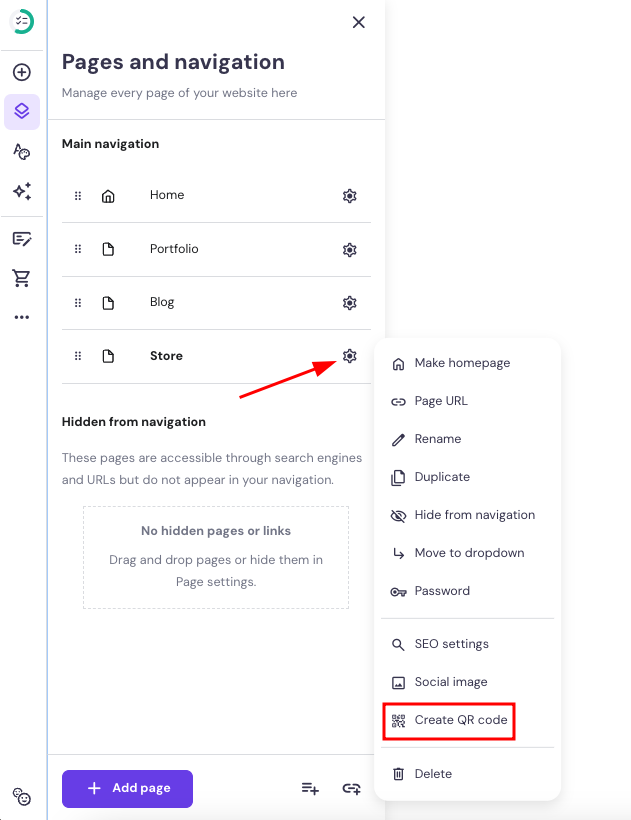This screenshot has height=820, width=631.
Task: Open the website styles panel
Action: click(x=22, y=152)
